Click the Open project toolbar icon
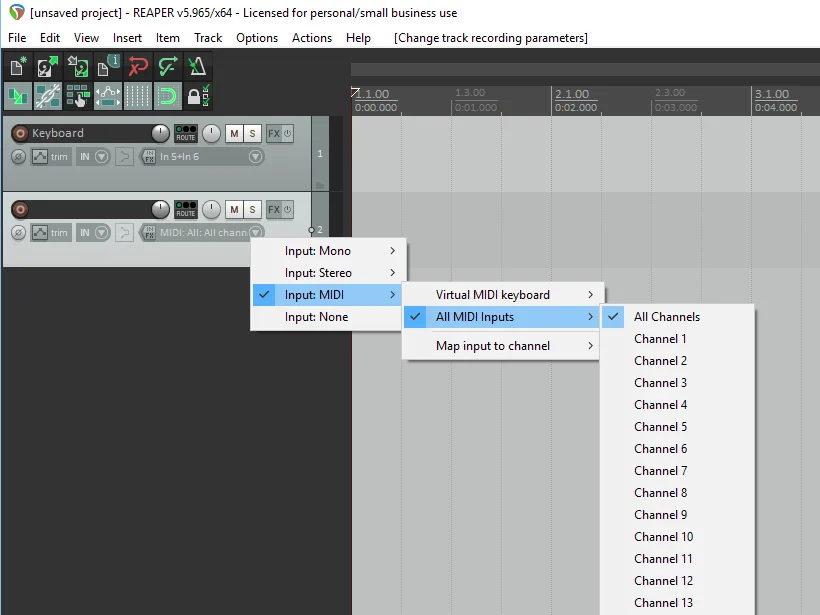Viewport: 820px width, 615px height. point(48,66)
